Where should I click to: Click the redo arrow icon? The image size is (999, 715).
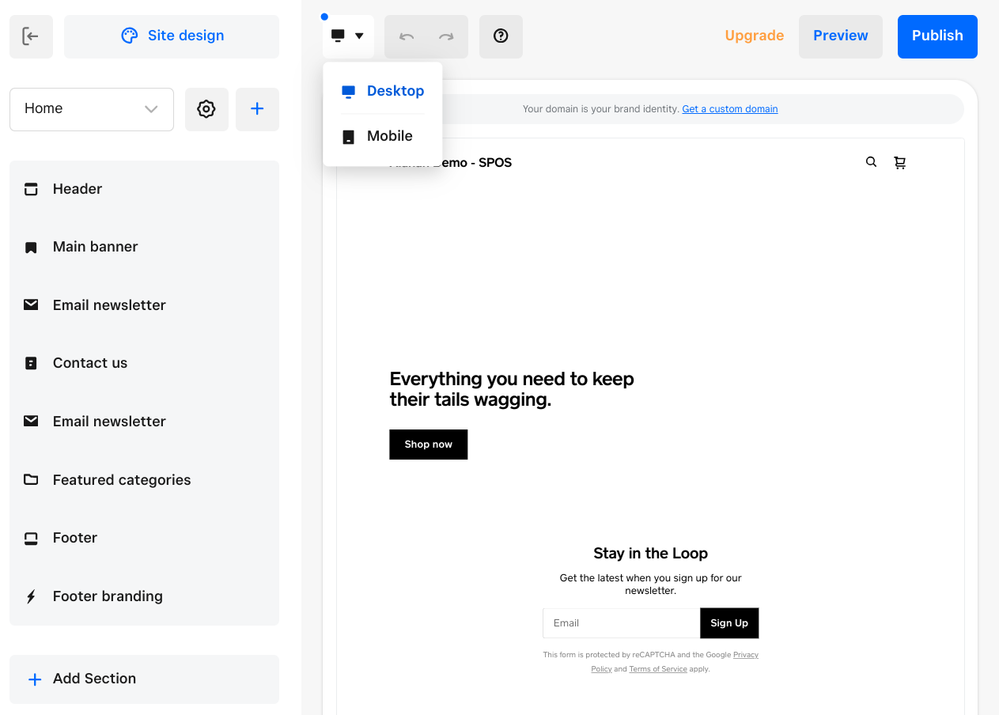pos(446,37)
